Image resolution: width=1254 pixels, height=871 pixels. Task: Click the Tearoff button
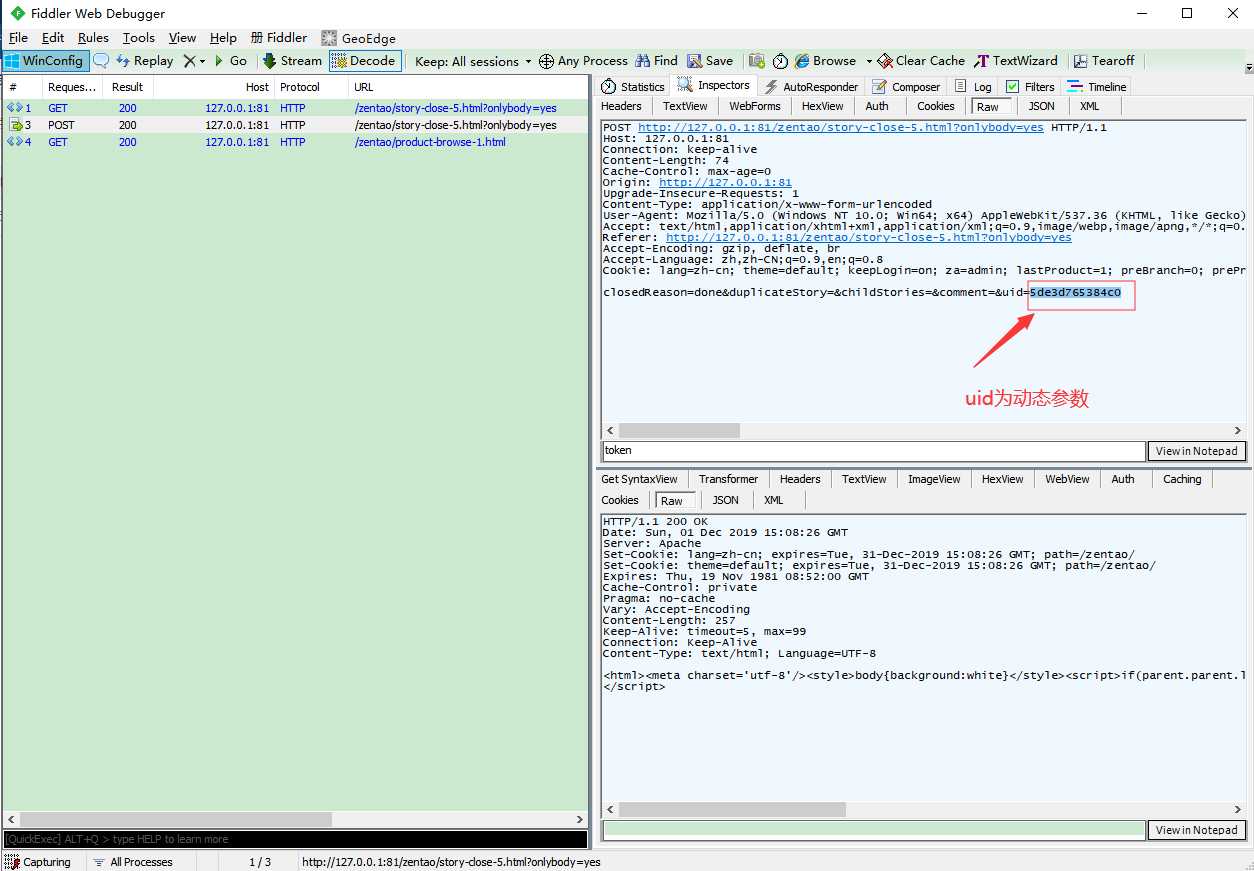pyautogui.click(x=1104, y=61)
